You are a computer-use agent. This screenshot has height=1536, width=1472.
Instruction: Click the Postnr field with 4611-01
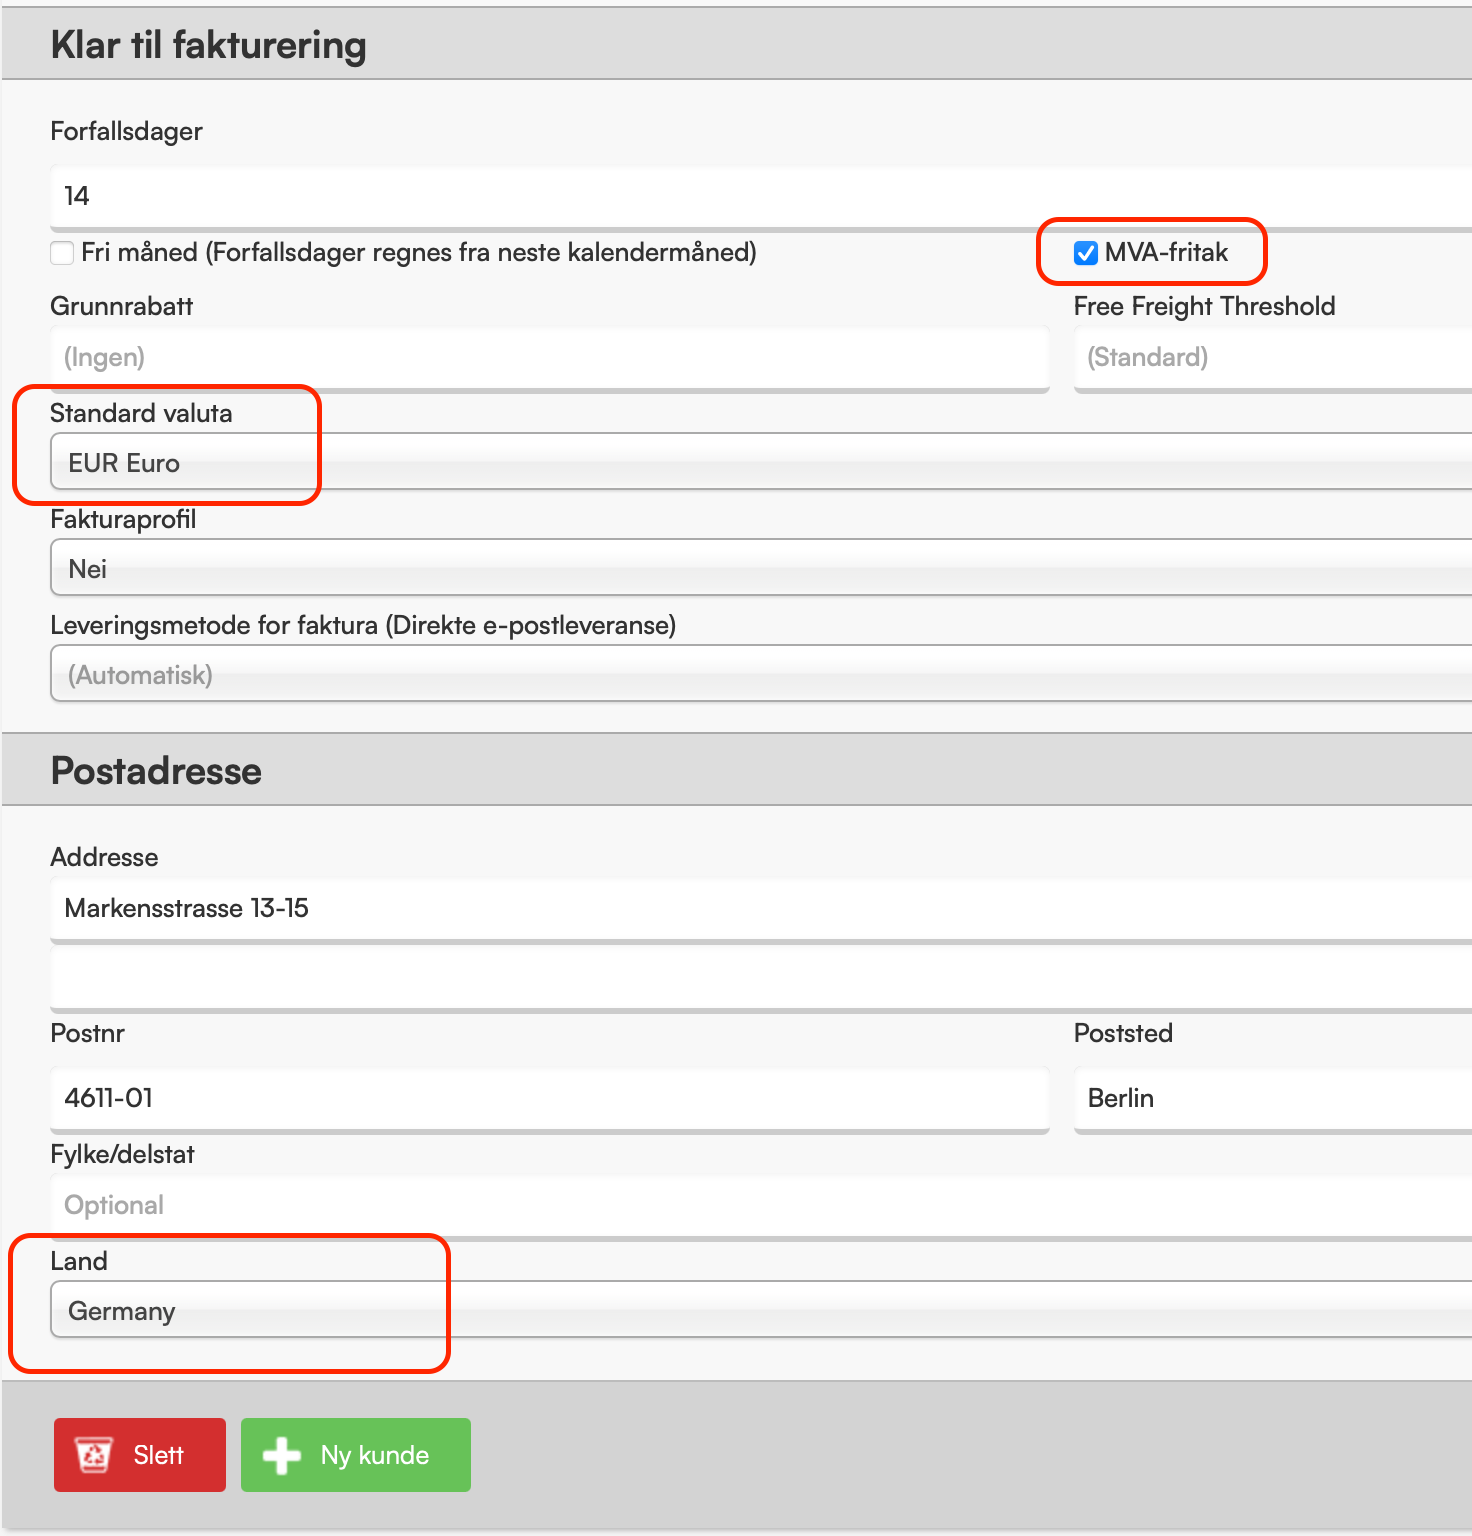(550, 1099)
